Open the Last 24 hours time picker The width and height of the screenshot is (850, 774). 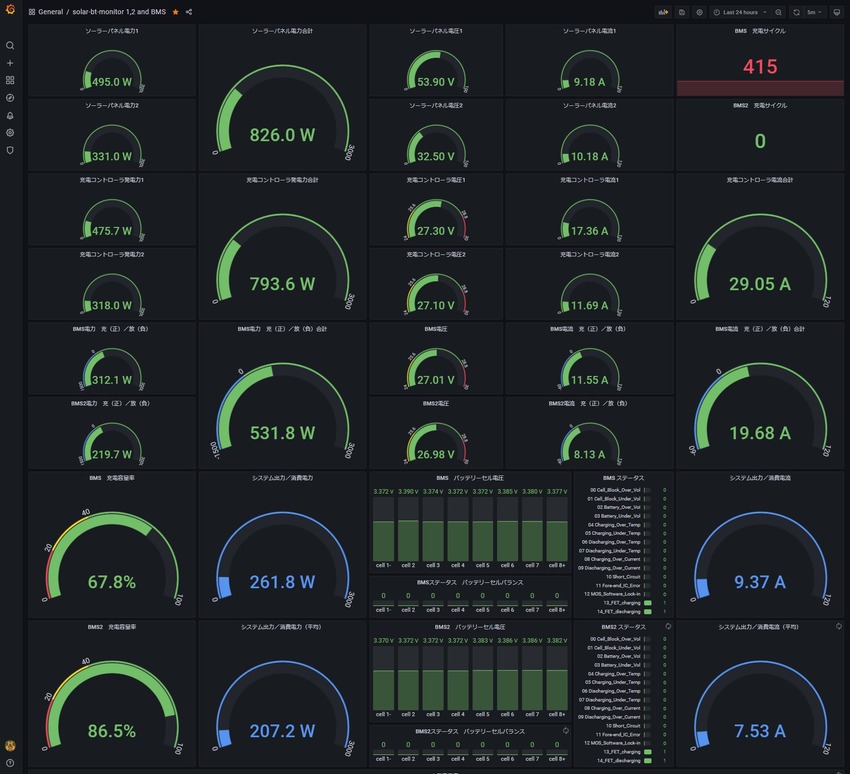[x=740, y=12]
